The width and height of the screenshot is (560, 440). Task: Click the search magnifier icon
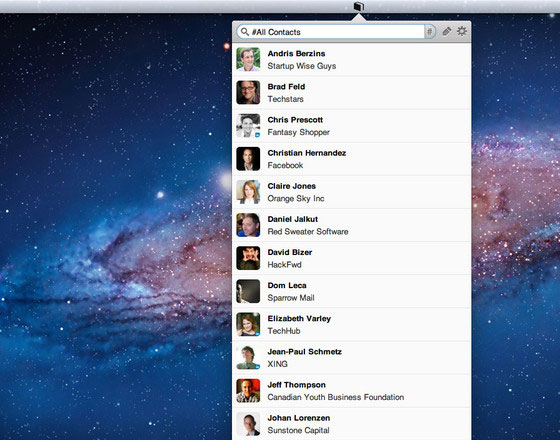tap(245, 32)
